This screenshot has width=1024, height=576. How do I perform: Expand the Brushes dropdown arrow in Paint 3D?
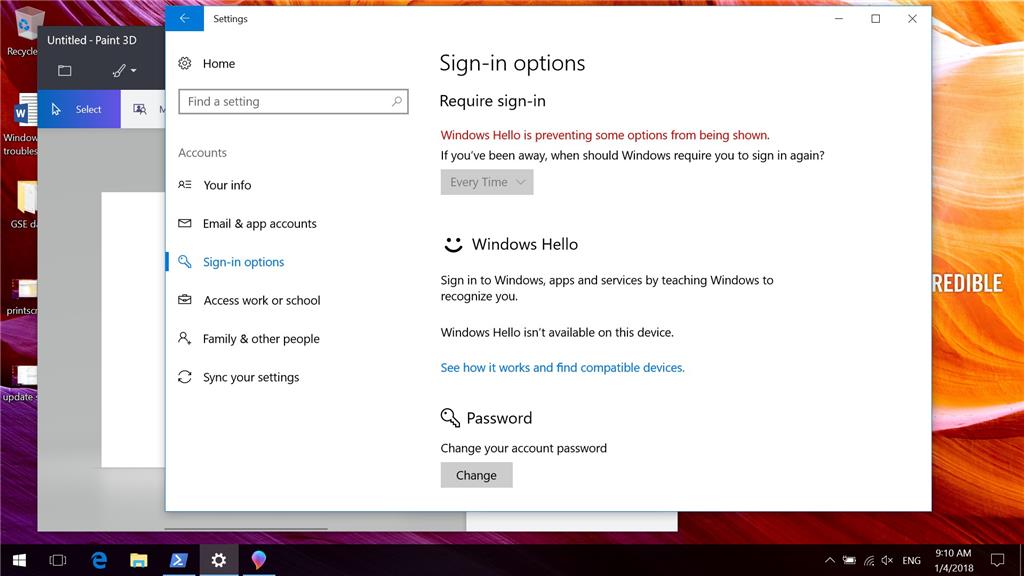click(x=133, y=71)
